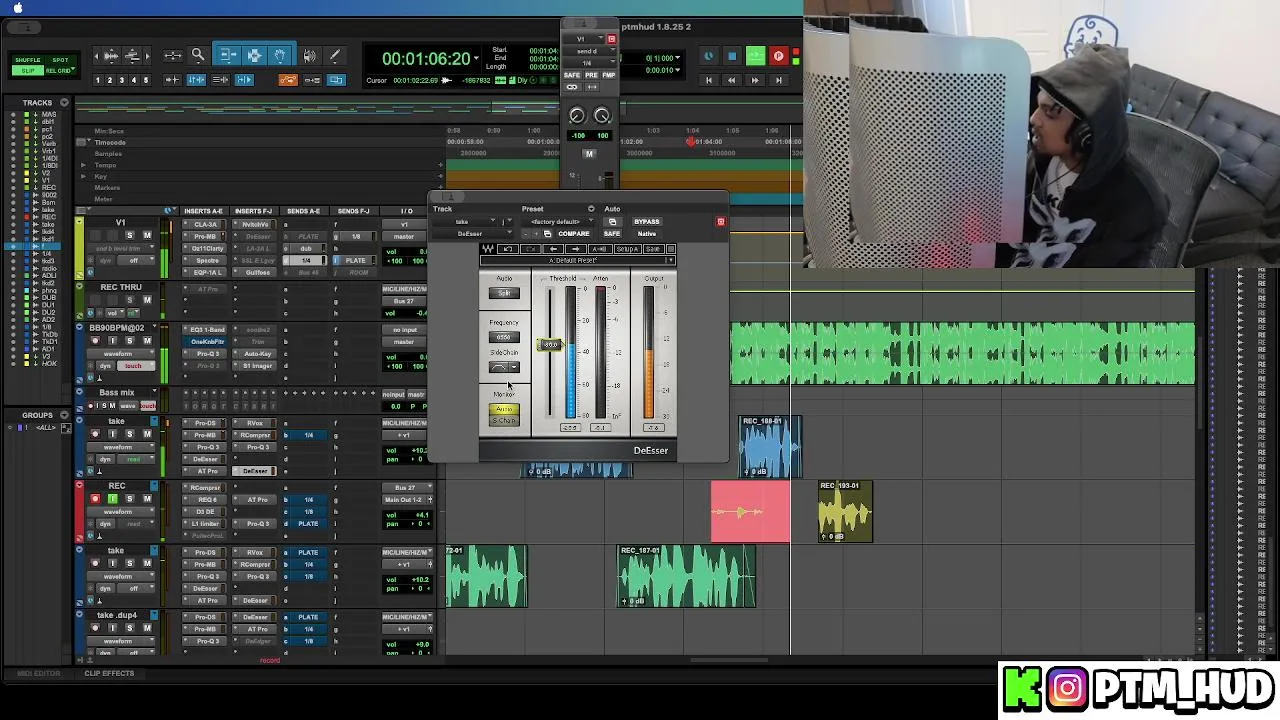
Task: Select the pink clip on REC track
Action: tap(750, 512)
